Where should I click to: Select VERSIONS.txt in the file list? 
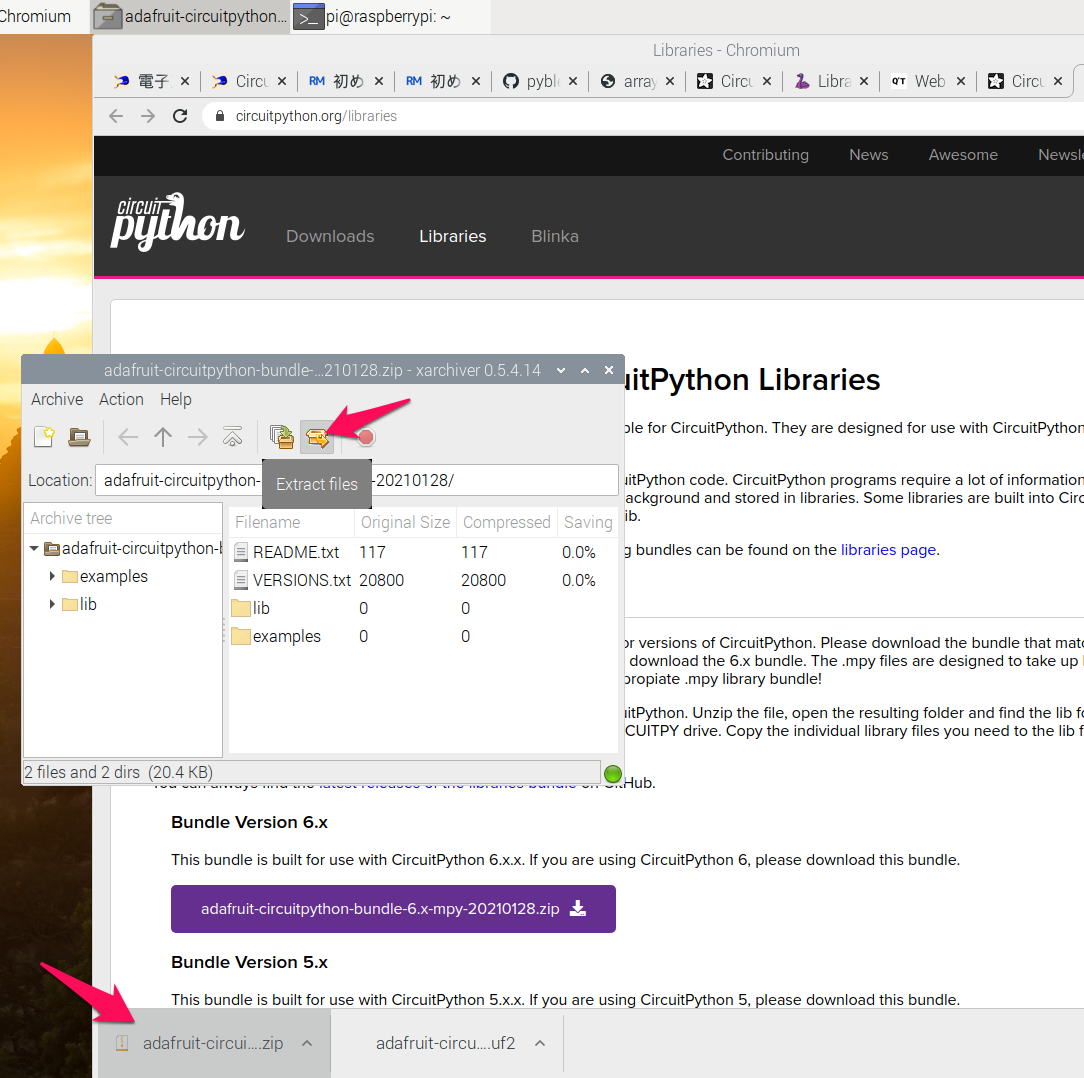coord(301,580)
